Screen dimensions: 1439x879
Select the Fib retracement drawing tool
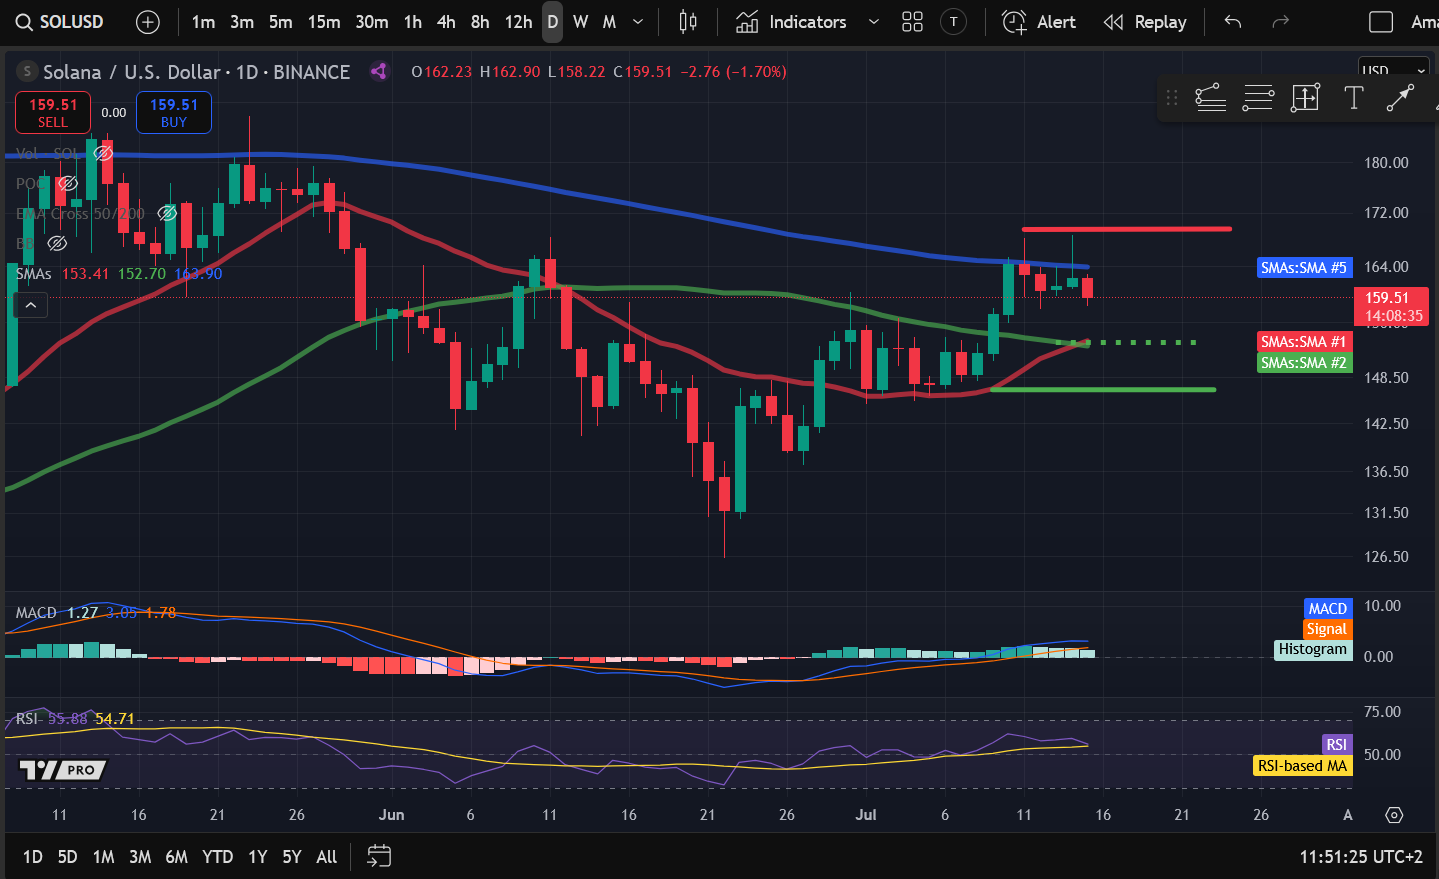click(1210, 98)
